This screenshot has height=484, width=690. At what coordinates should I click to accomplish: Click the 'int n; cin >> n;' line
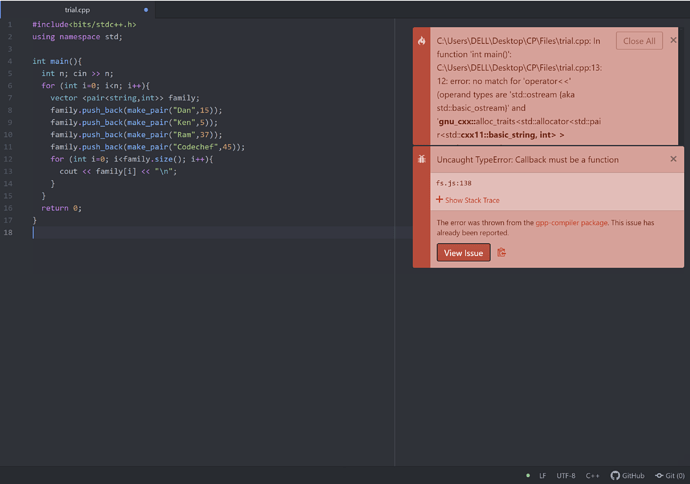77,73
